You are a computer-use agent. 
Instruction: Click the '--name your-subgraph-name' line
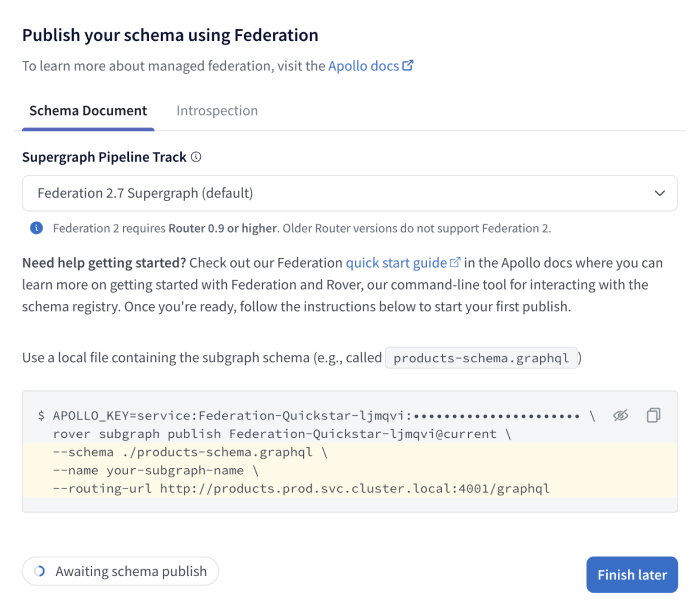point(156,470)
